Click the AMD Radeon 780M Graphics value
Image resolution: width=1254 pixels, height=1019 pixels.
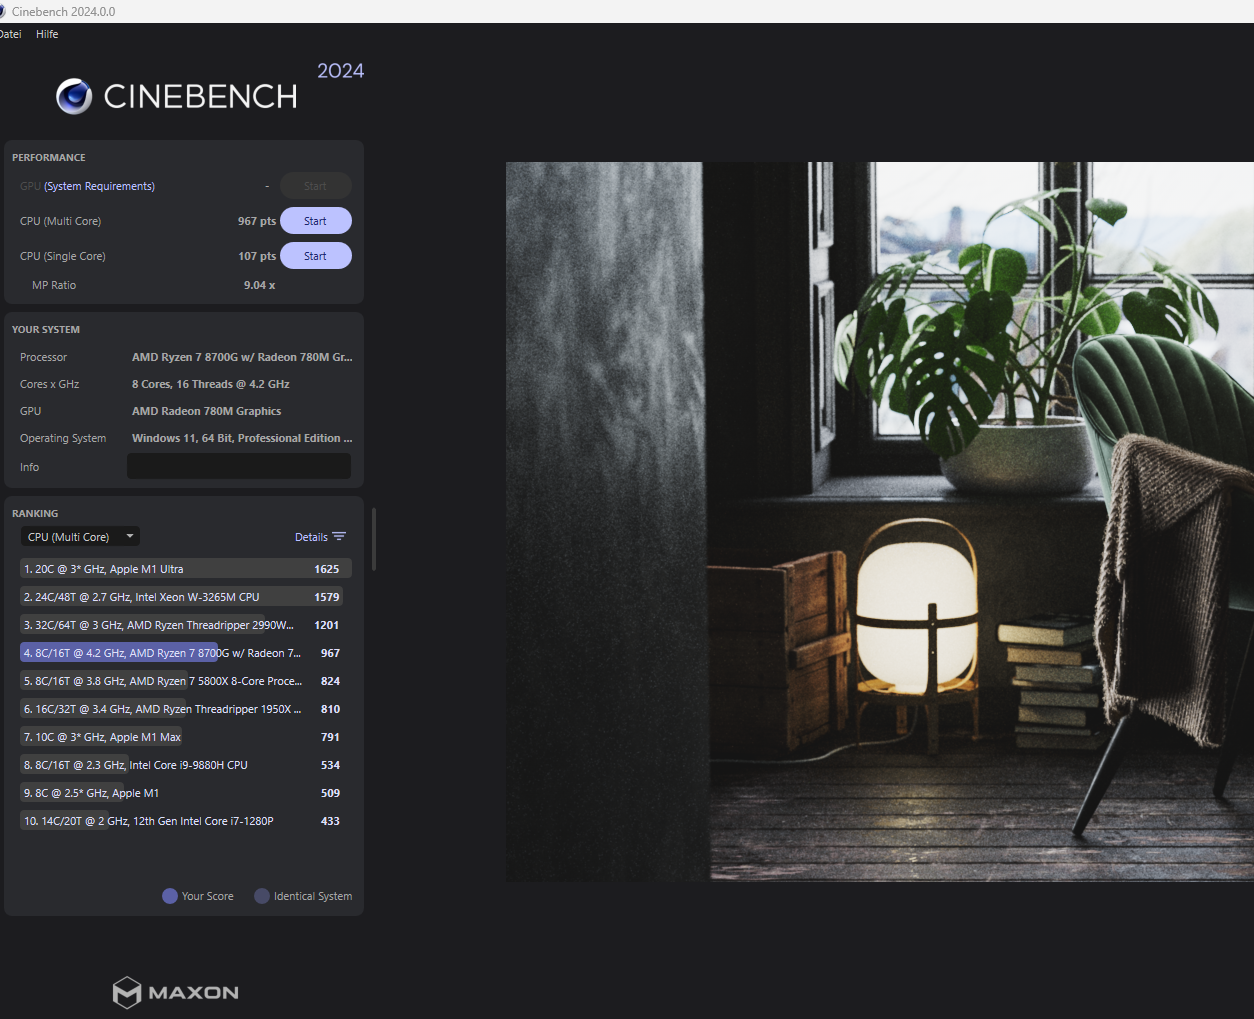(x=207, y=411)
